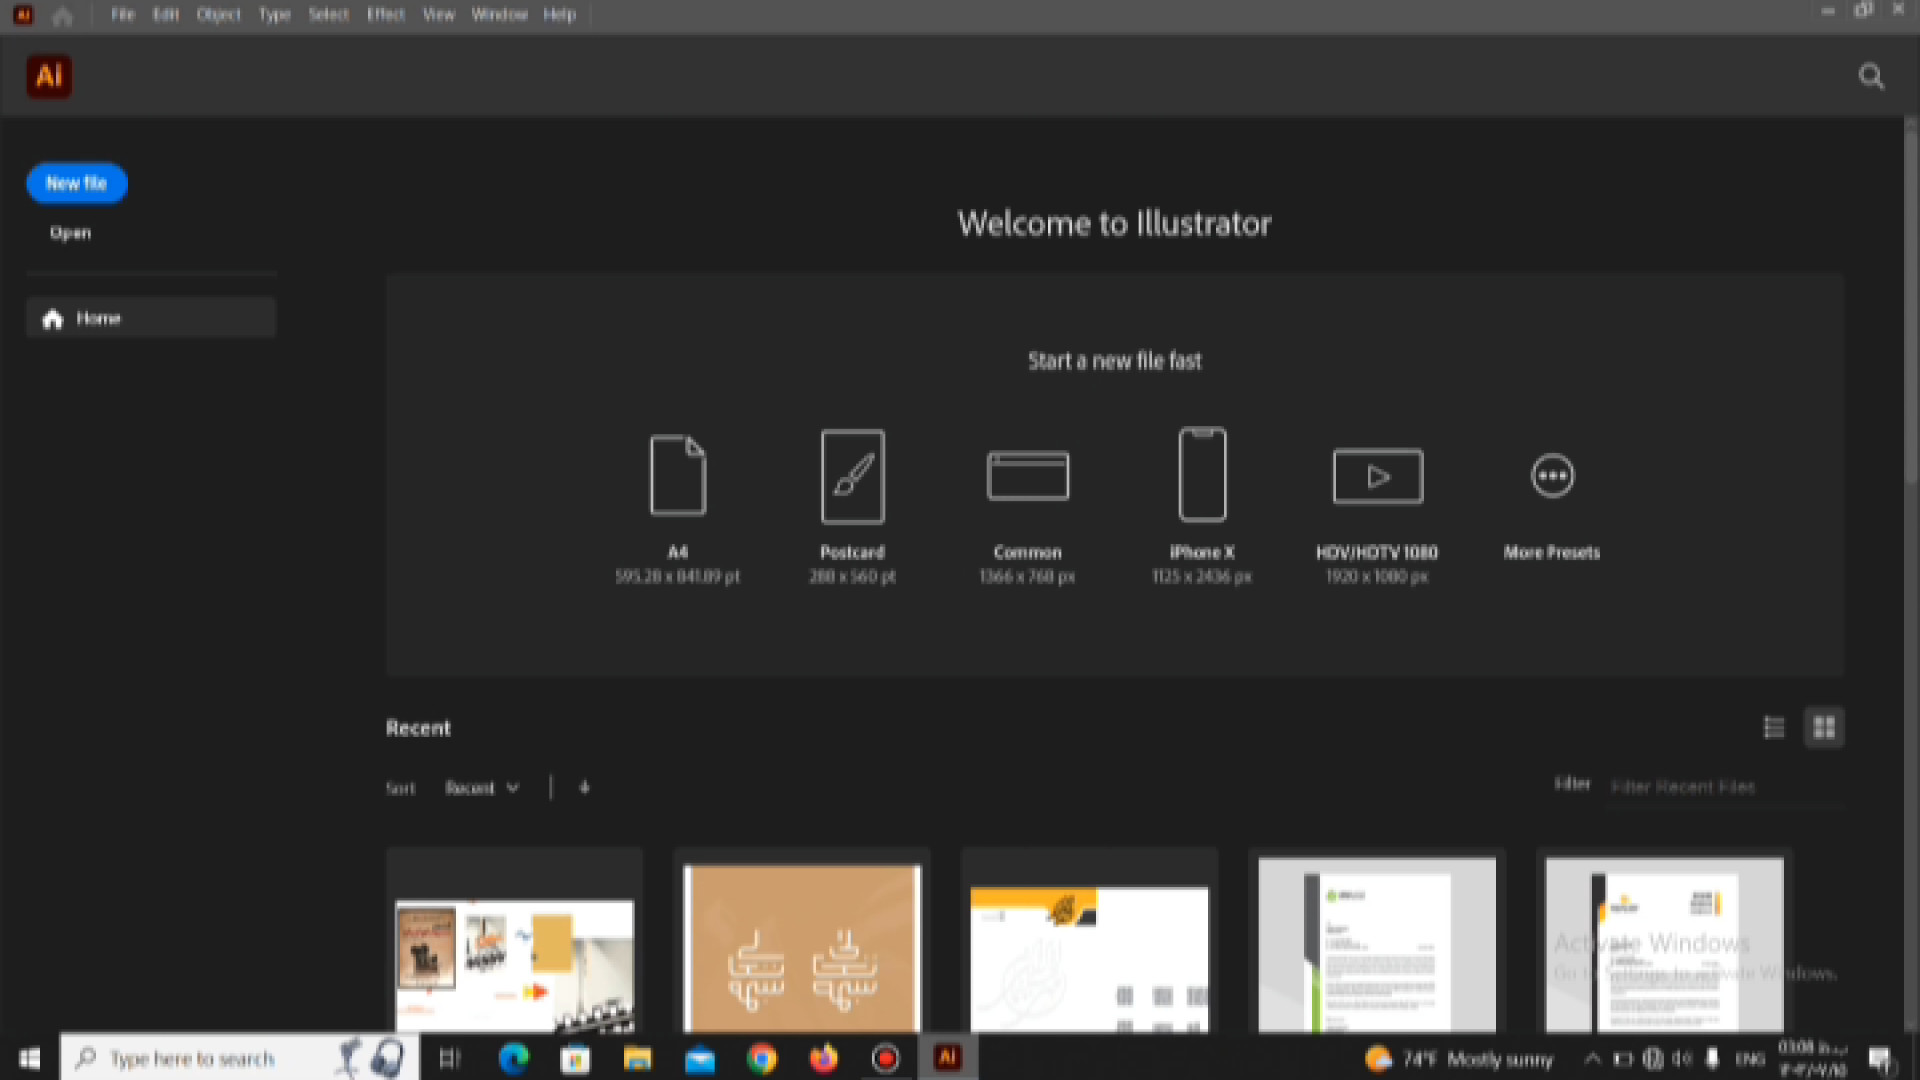Viewport: 1920px width, 1080px height.
Task: Switch recent files to list view
Action: coord(1774,727)
